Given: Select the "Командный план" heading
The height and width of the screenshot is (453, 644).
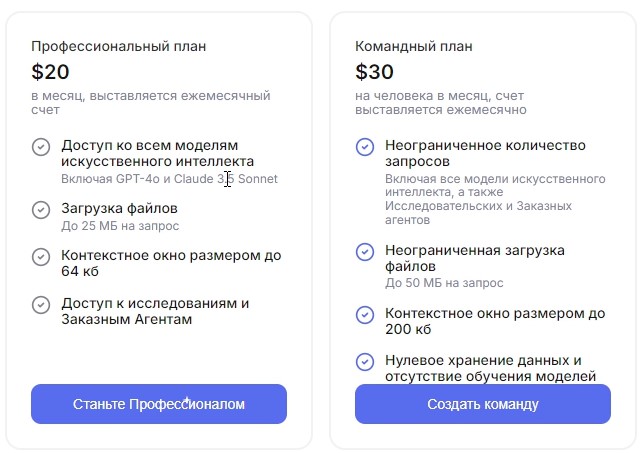Looking at the screenshot, I should (414, 46).
